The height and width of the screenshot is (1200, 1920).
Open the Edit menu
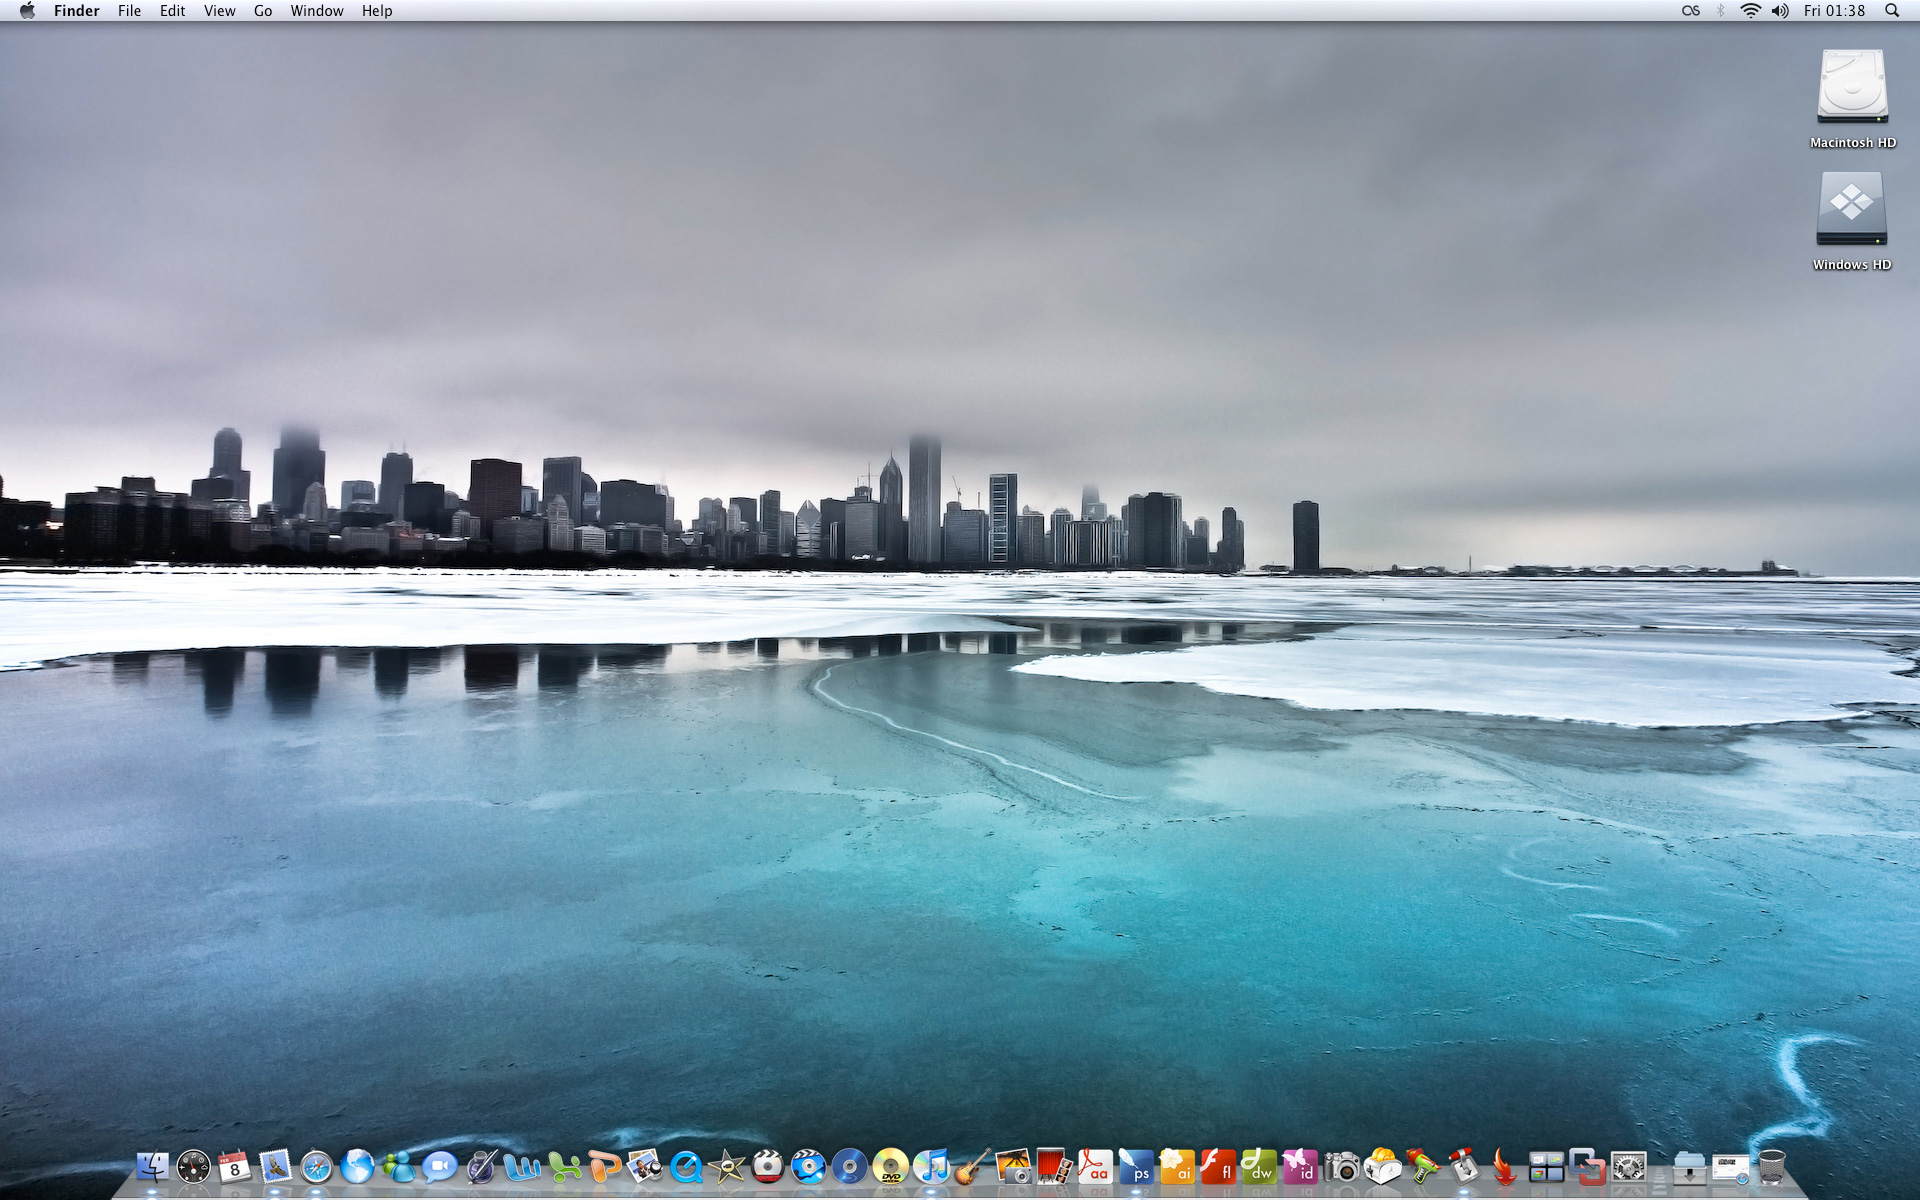click(x=173, y=11)
